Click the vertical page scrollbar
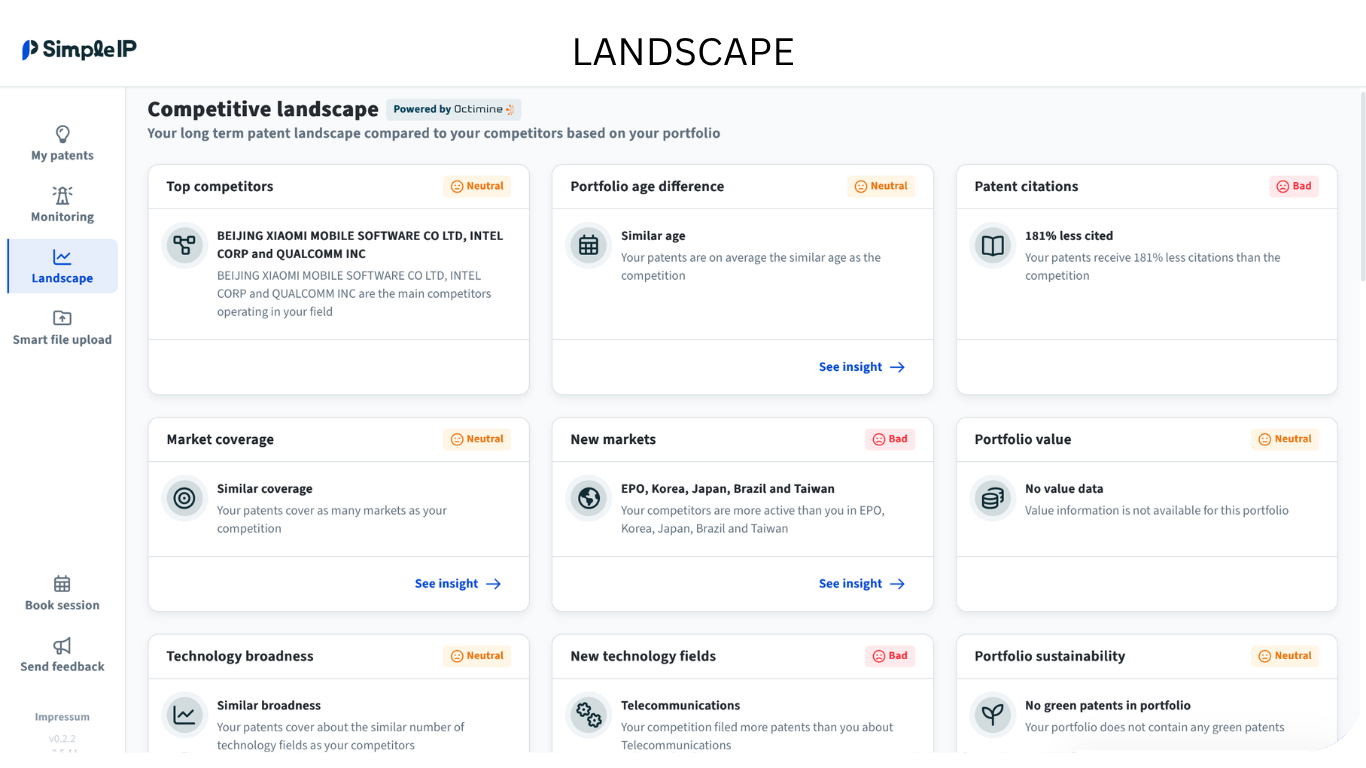Screen dimensions: 1366x768 point(1362,186)
